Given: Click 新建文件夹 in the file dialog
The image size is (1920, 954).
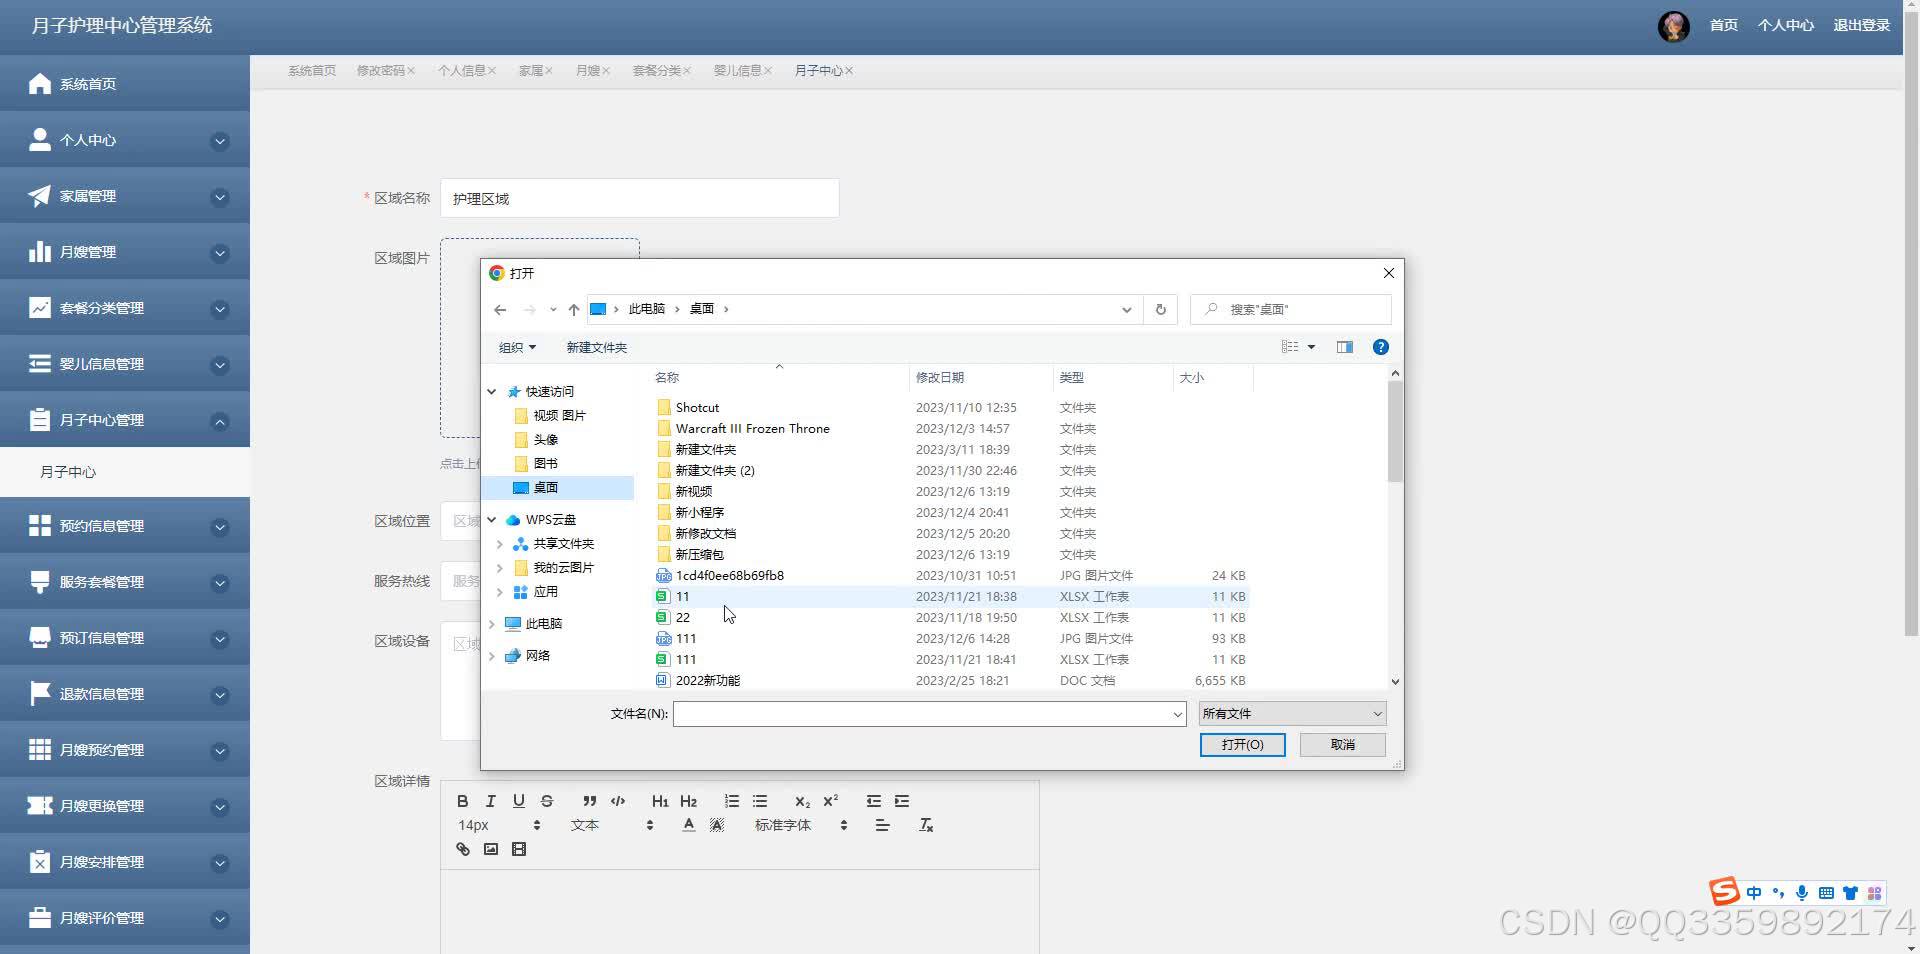Looking at the screenshot, I should [x=596, y=347].
